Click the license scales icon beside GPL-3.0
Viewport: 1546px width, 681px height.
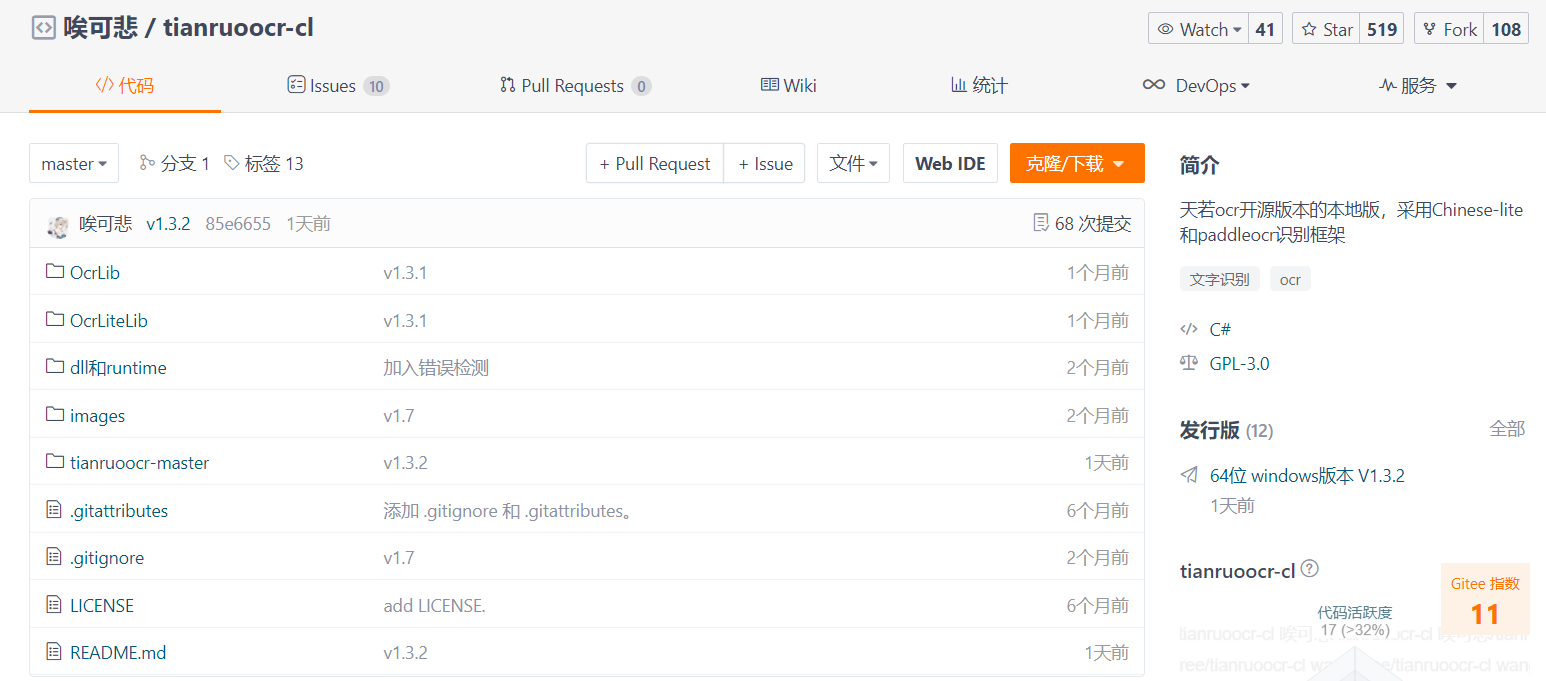(1189, 363)
